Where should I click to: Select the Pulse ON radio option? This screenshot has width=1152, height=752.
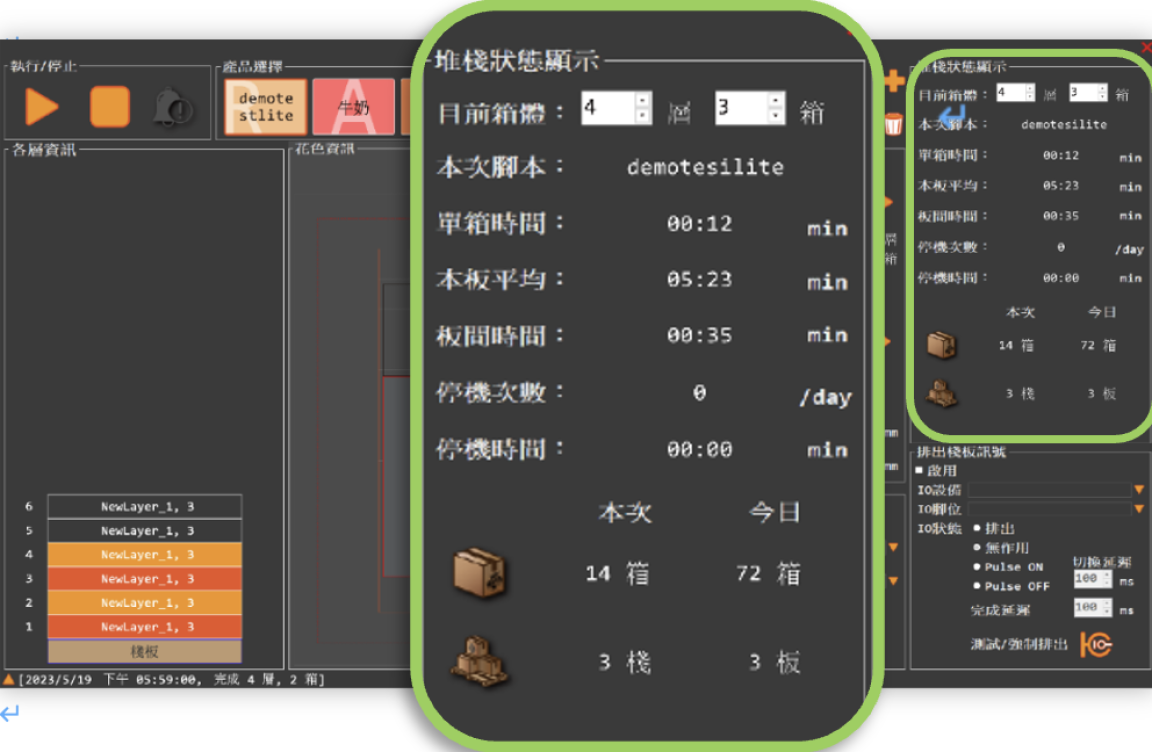click(977, 566)
